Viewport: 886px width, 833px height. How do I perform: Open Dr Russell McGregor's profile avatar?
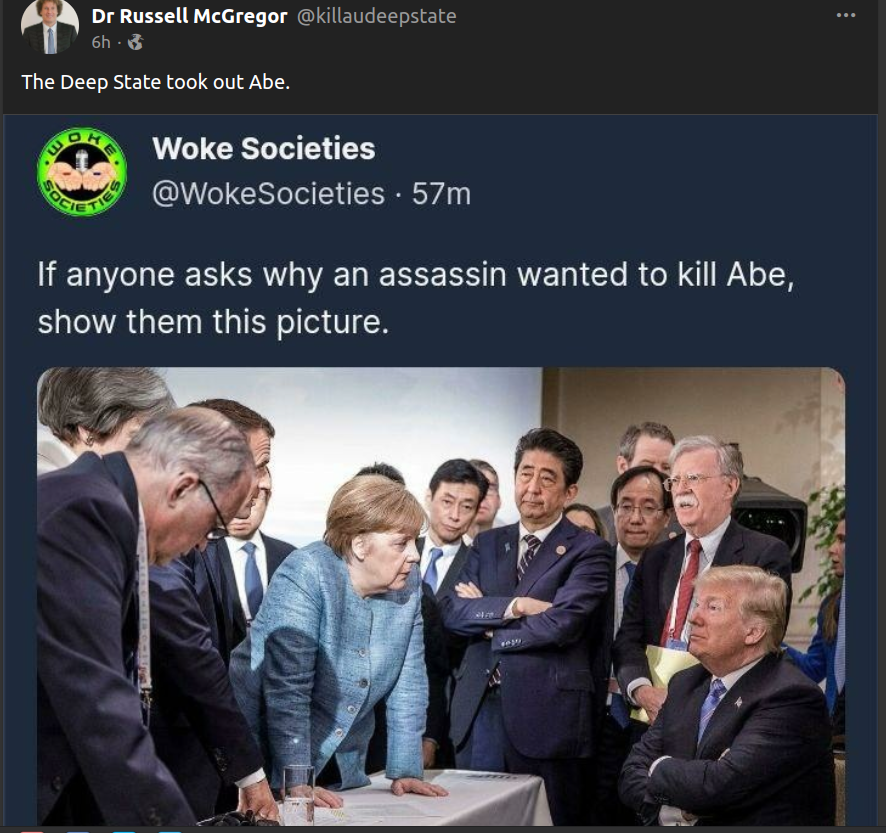pyautogui.click(x=50, y=26)
